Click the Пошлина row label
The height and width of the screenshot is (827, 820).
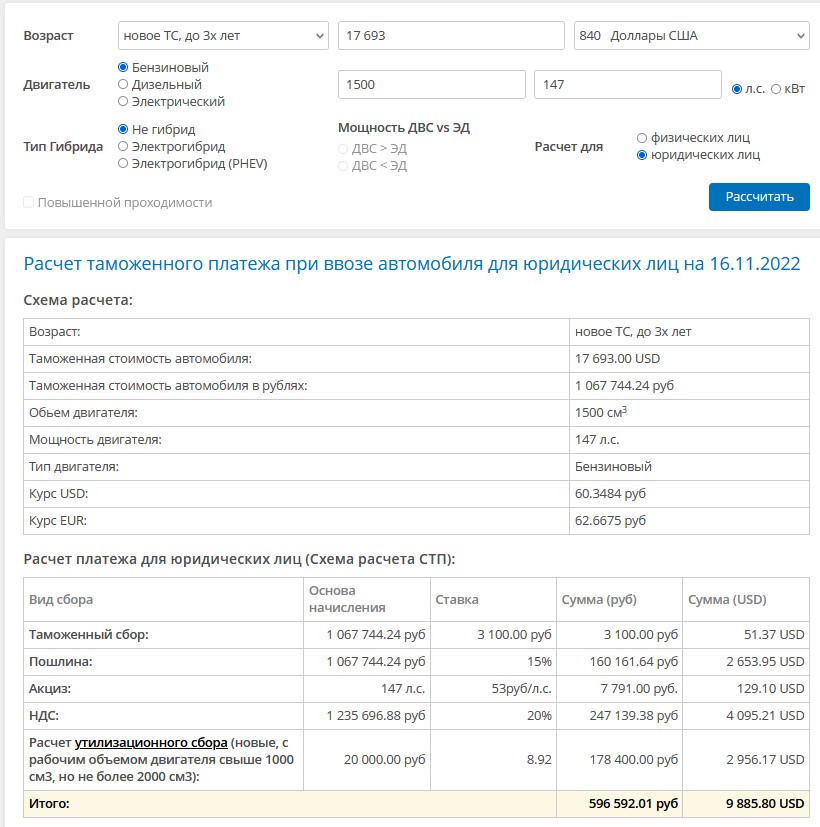coord(61,661)
